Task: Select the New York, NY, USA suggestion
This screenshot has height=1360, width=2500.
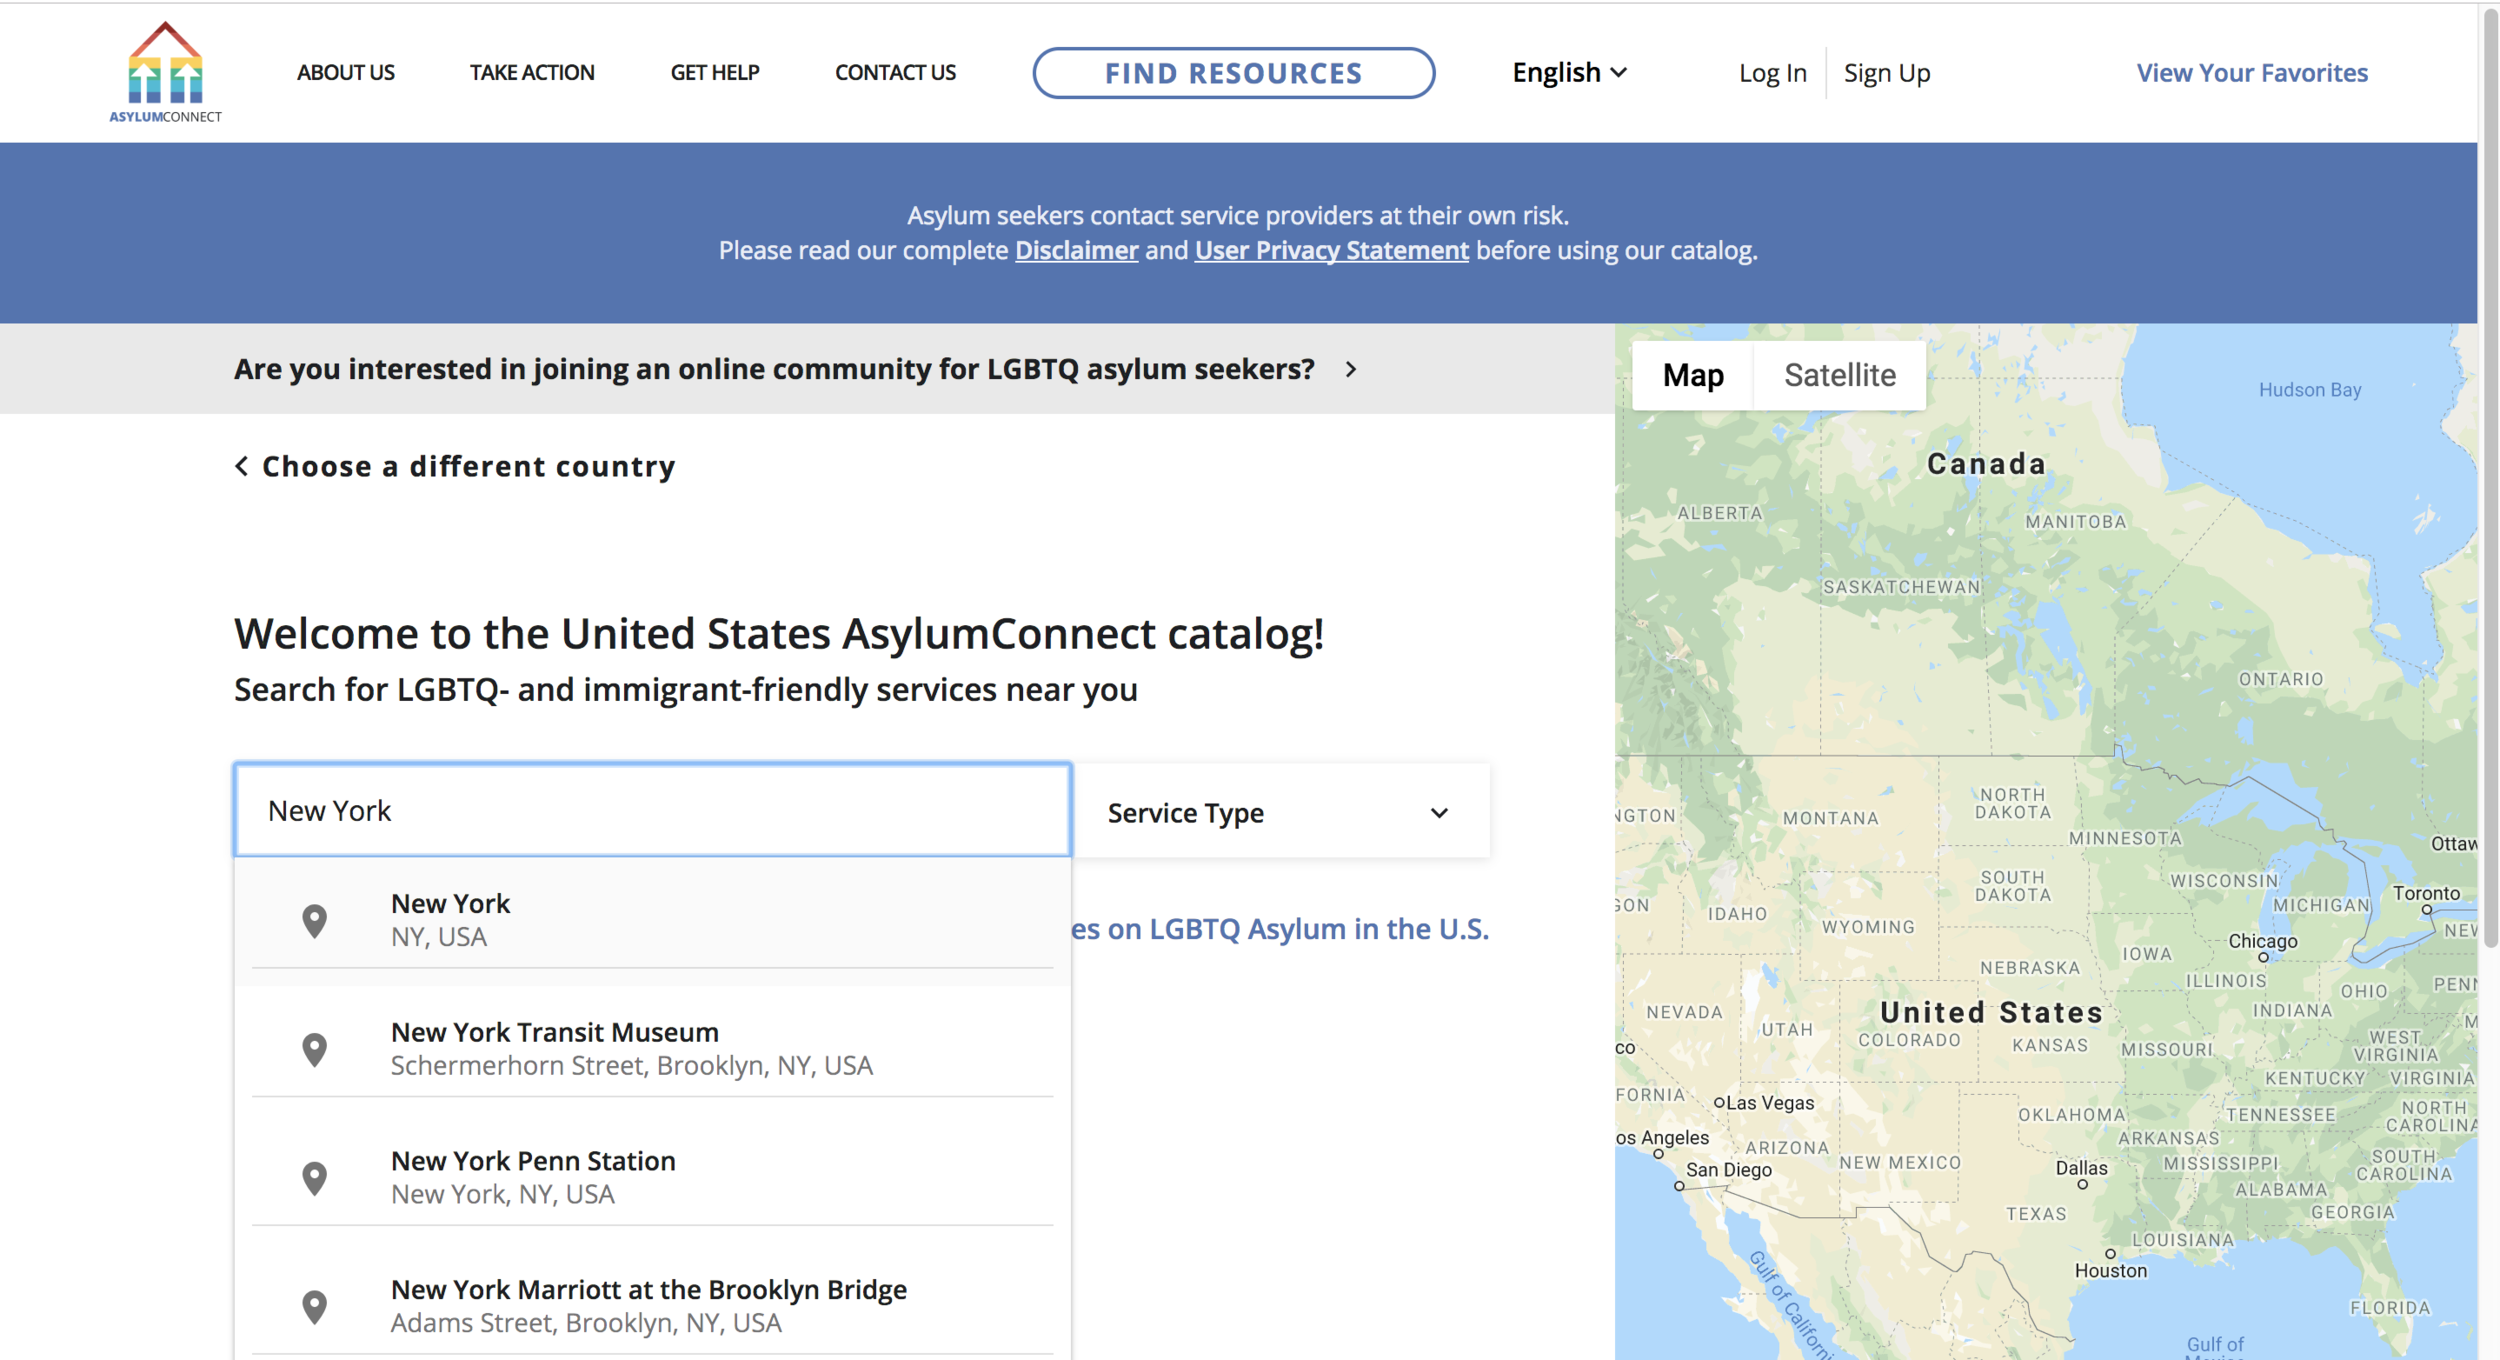Action: 653,921
